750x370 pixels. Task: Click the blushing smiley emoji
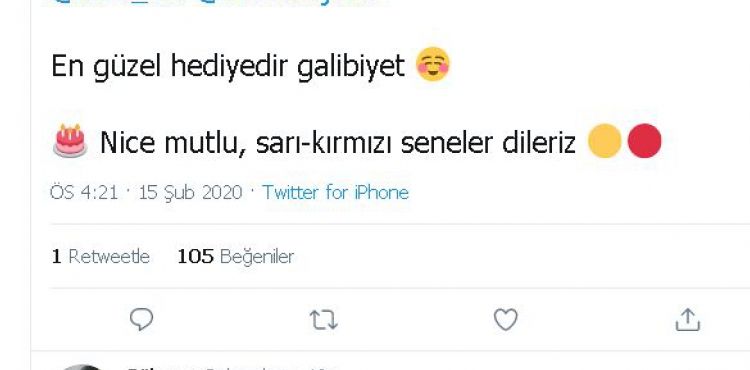point(433,64)
